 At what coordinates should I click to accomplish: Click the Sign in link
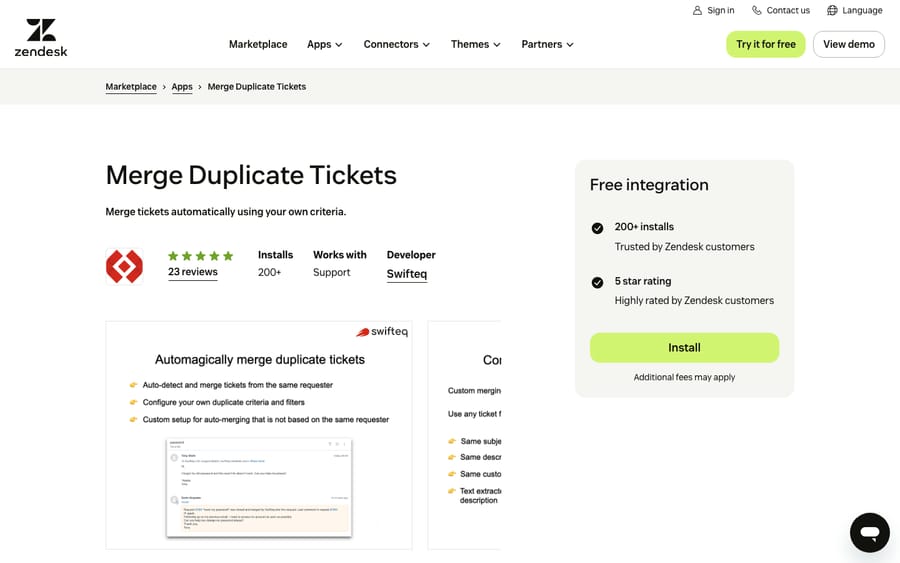713,10
